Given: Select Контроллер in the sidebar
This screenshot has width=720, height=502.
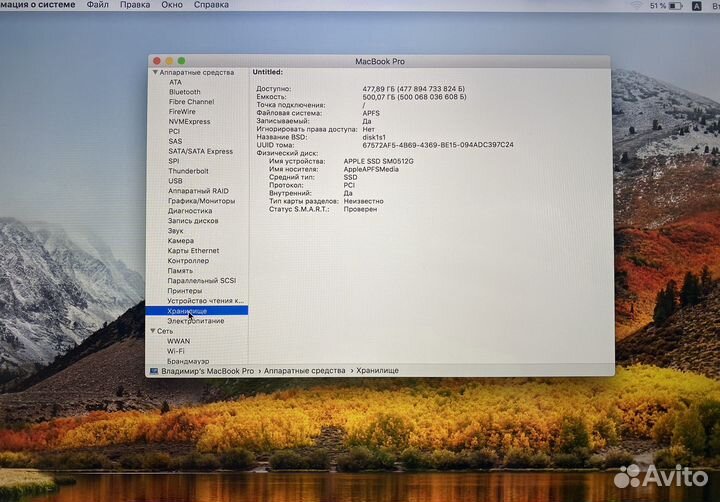Looking at the screenshot, I should click(188, 260).
